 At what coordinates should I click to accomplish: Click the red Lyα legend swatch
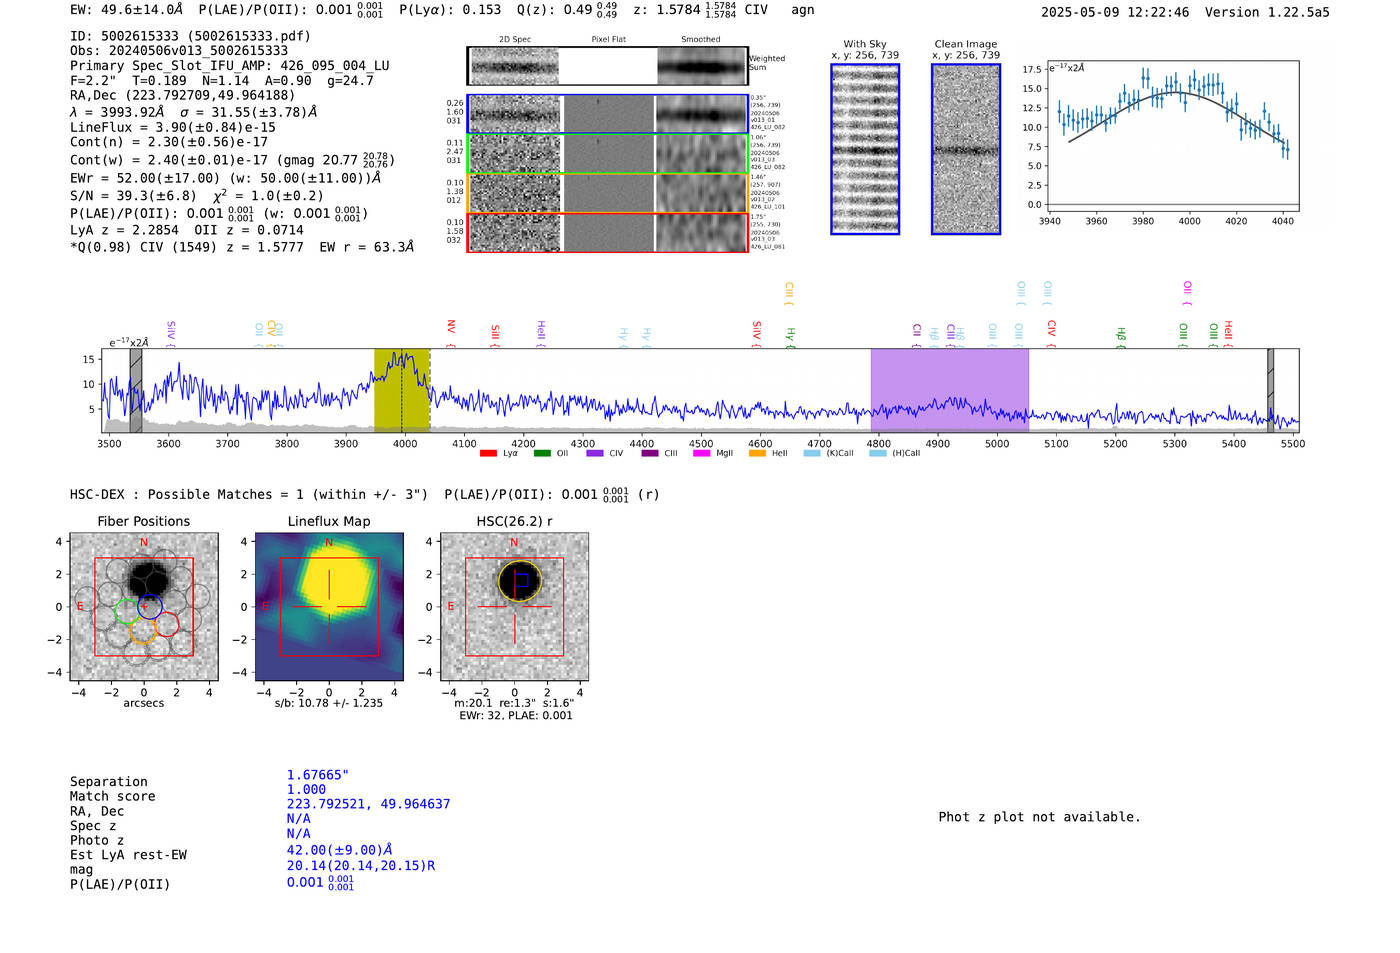[x=488, y=453]
